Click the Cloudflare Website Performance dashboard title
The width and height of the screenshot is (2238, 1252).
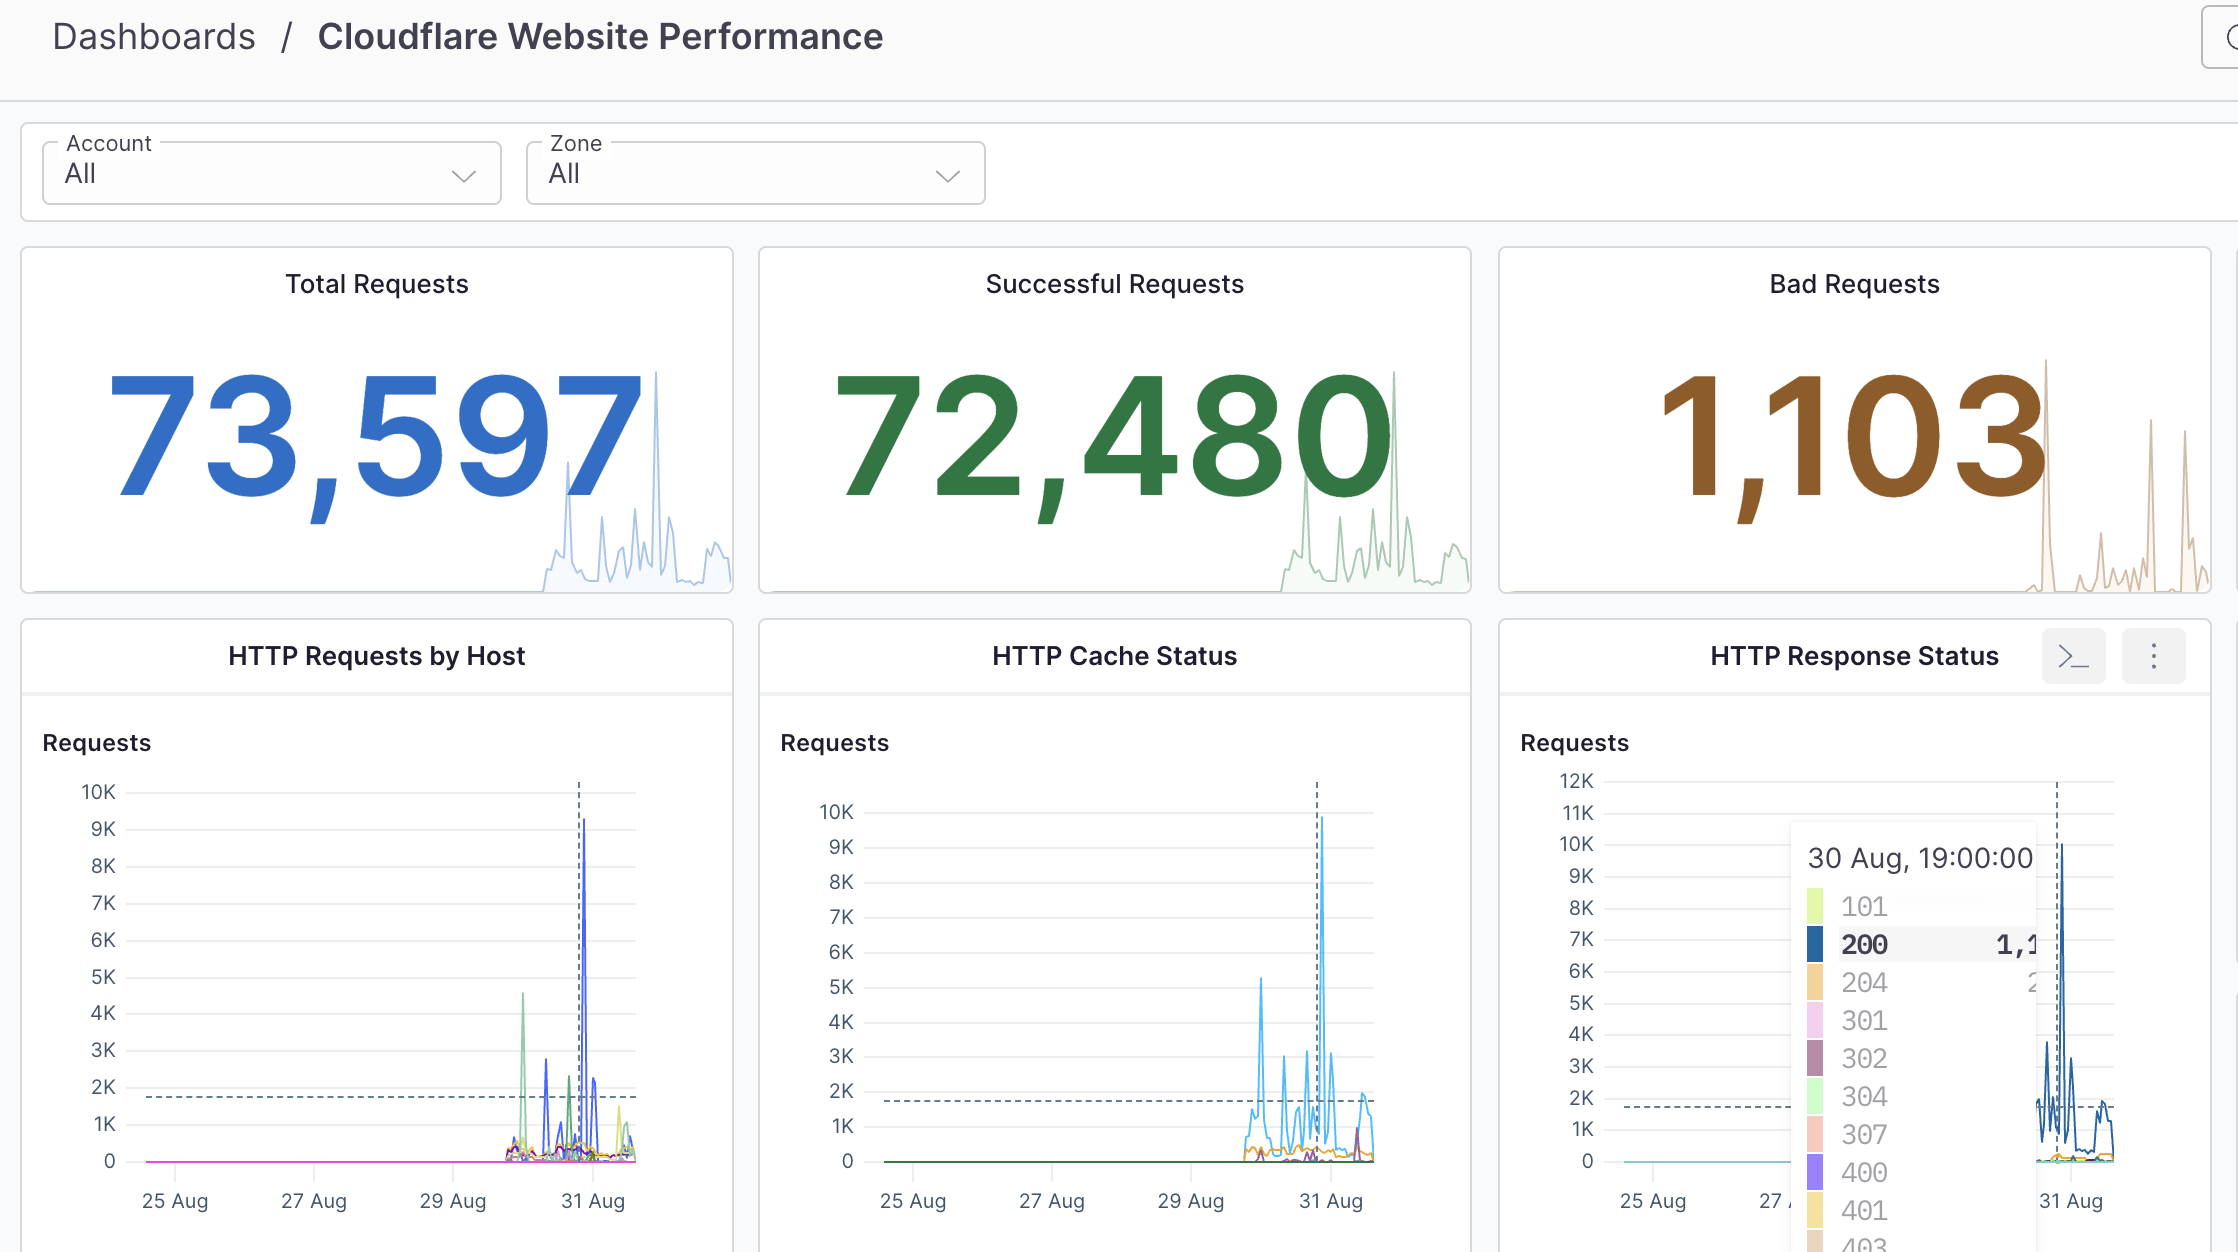[600, 36]
